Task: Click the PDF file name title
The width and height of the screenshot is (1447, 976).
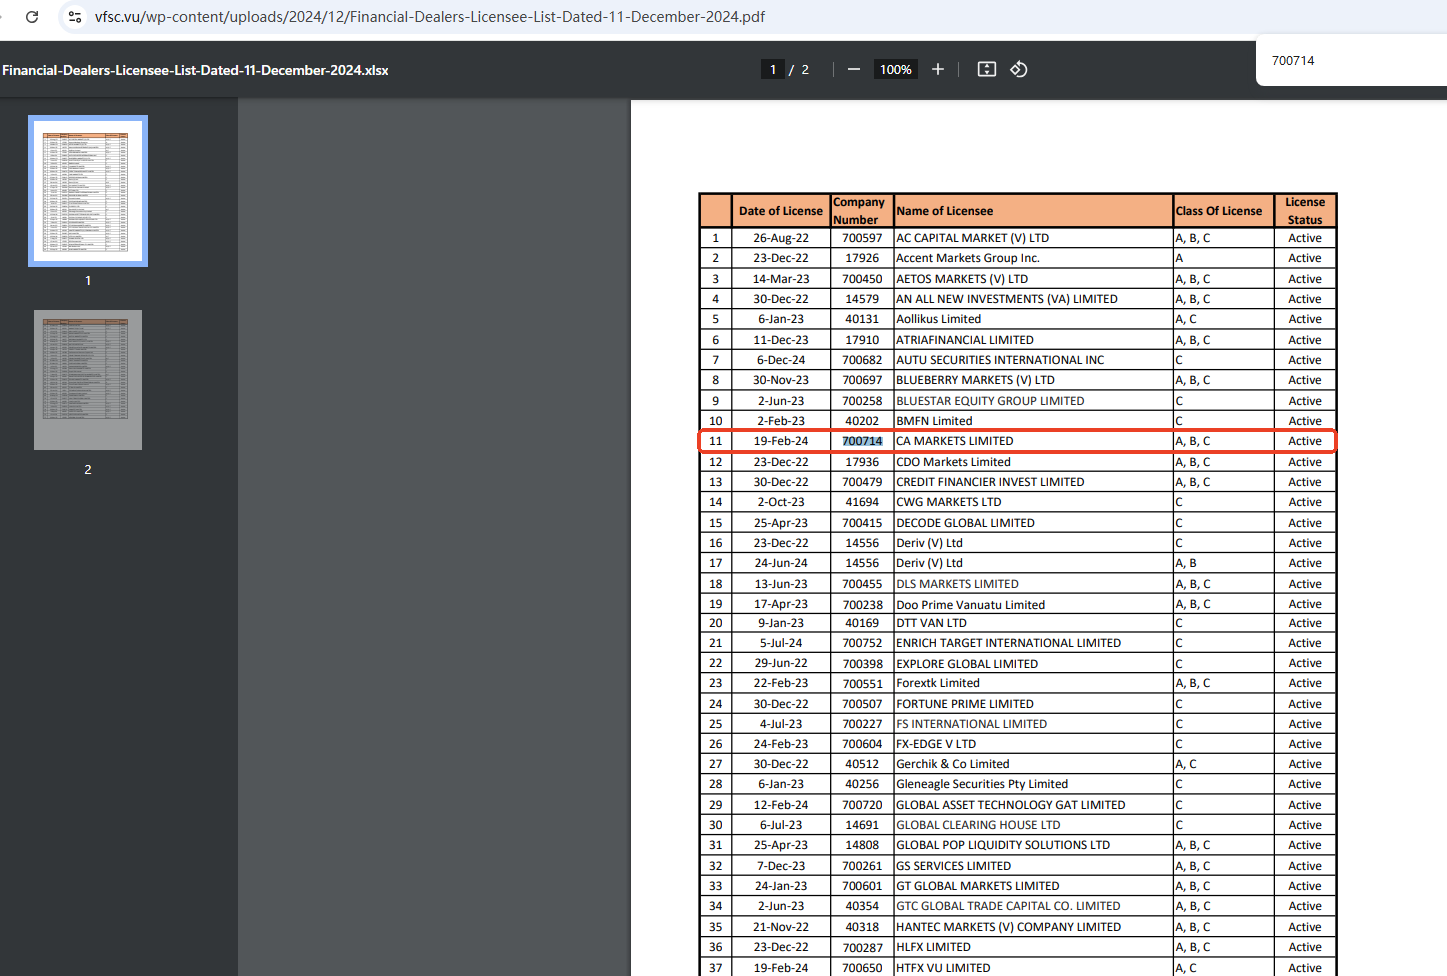Action: tap(195, 70)
